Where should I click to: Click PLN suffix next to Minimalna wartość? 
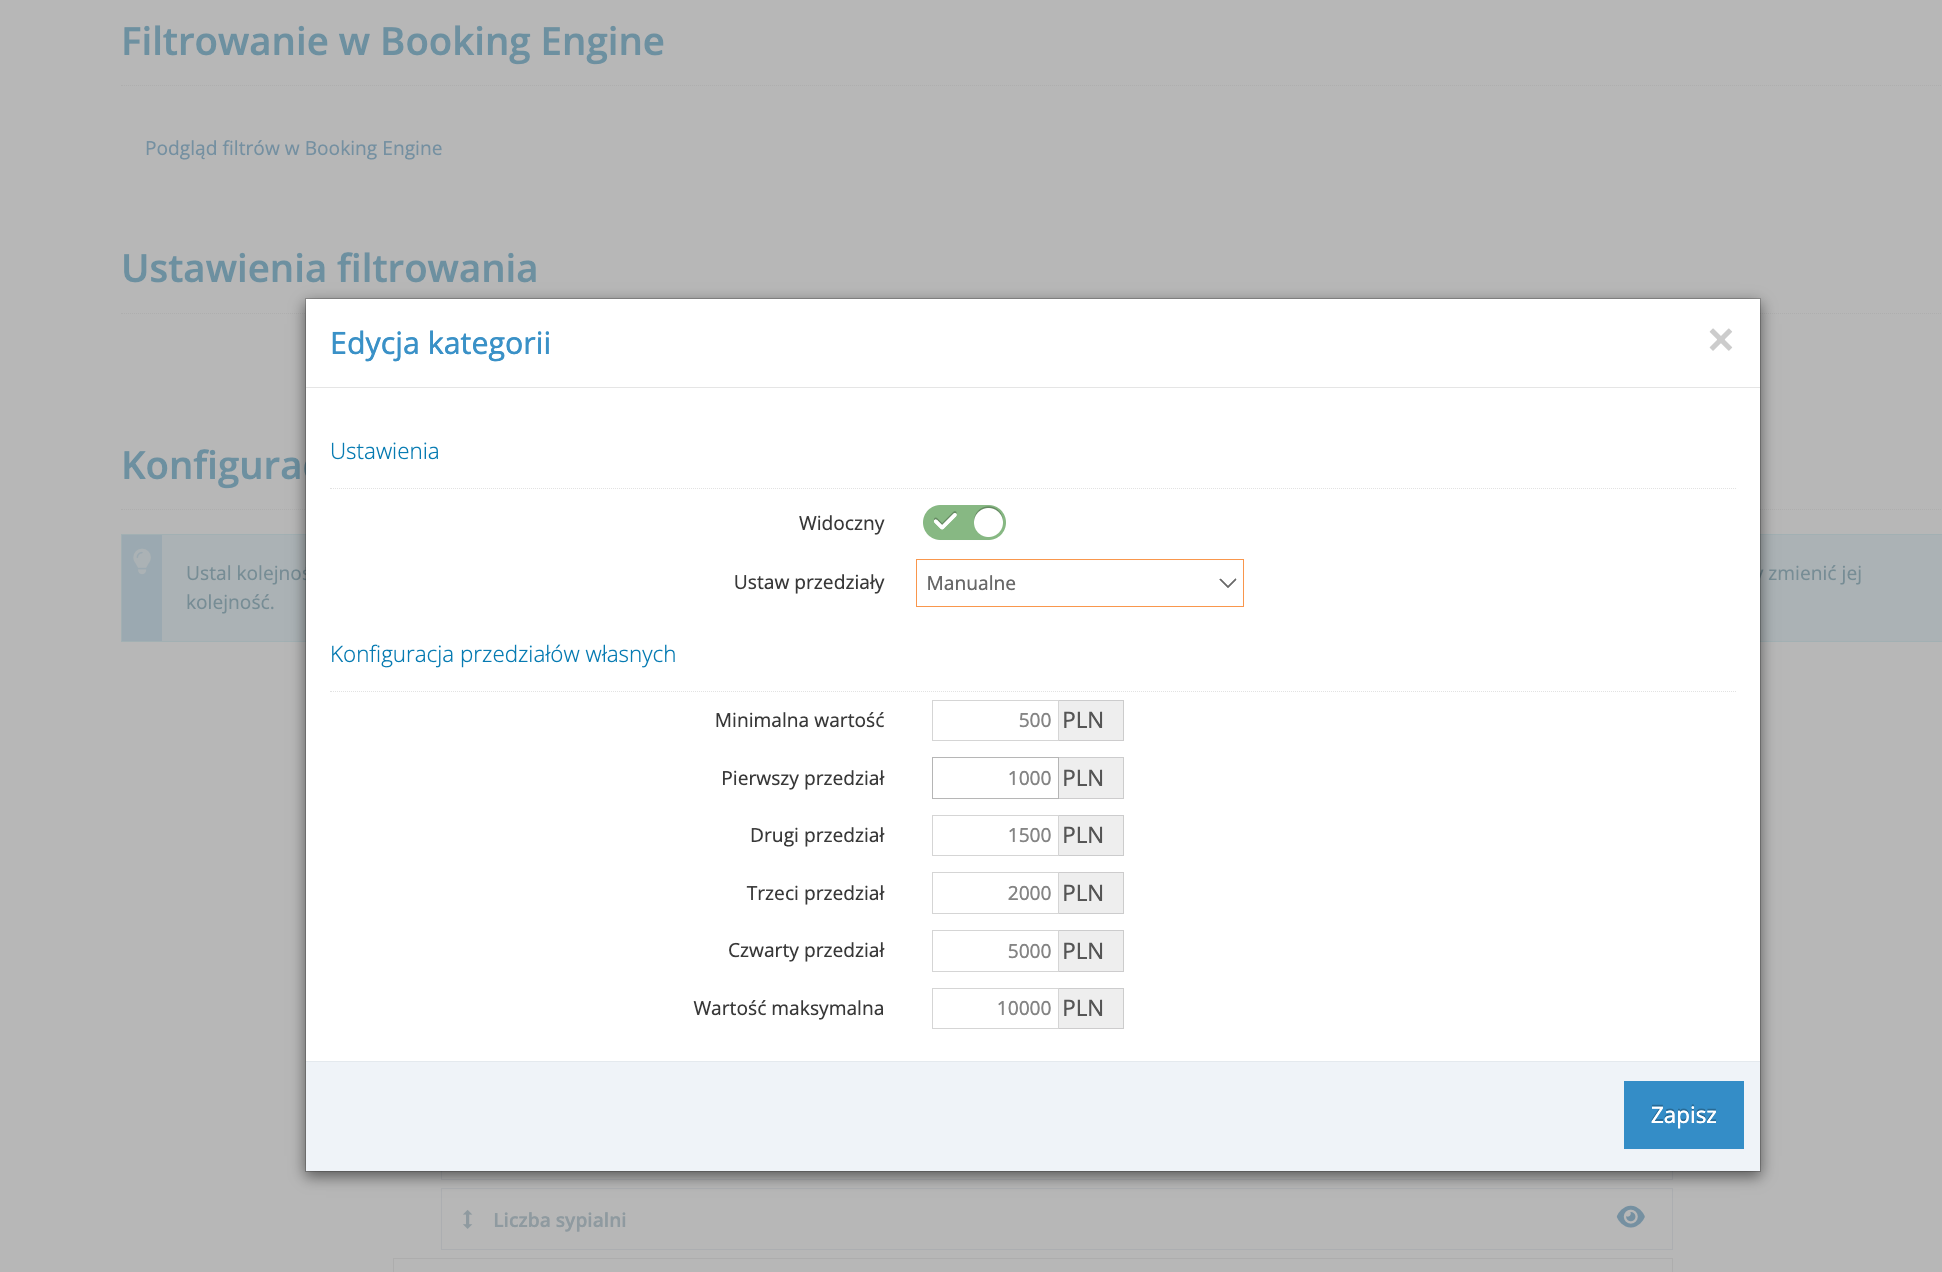click(1090, 720)
